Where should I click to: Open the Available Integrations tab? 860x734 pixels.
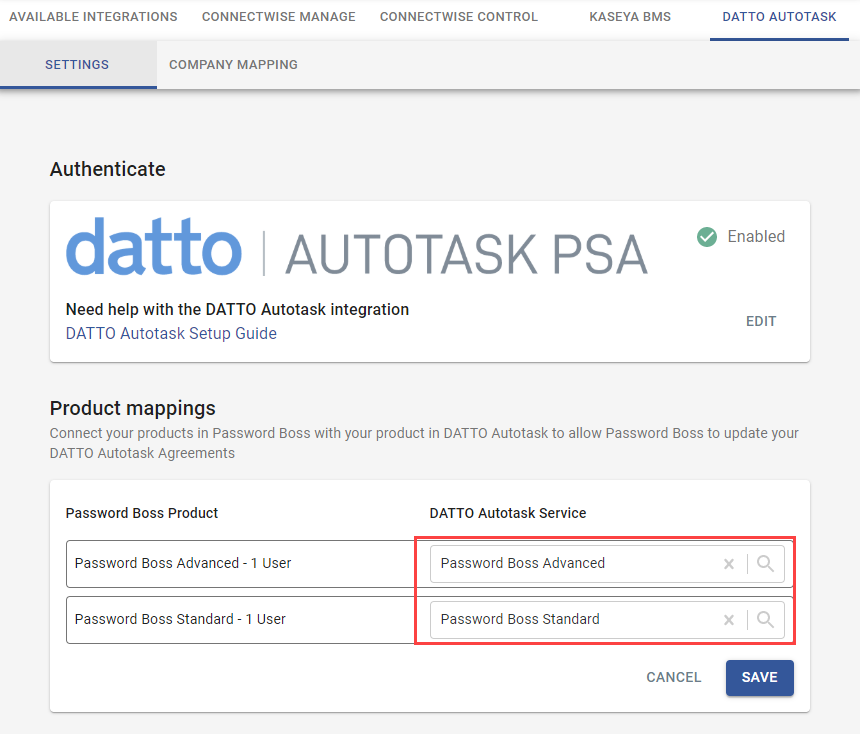93,17
